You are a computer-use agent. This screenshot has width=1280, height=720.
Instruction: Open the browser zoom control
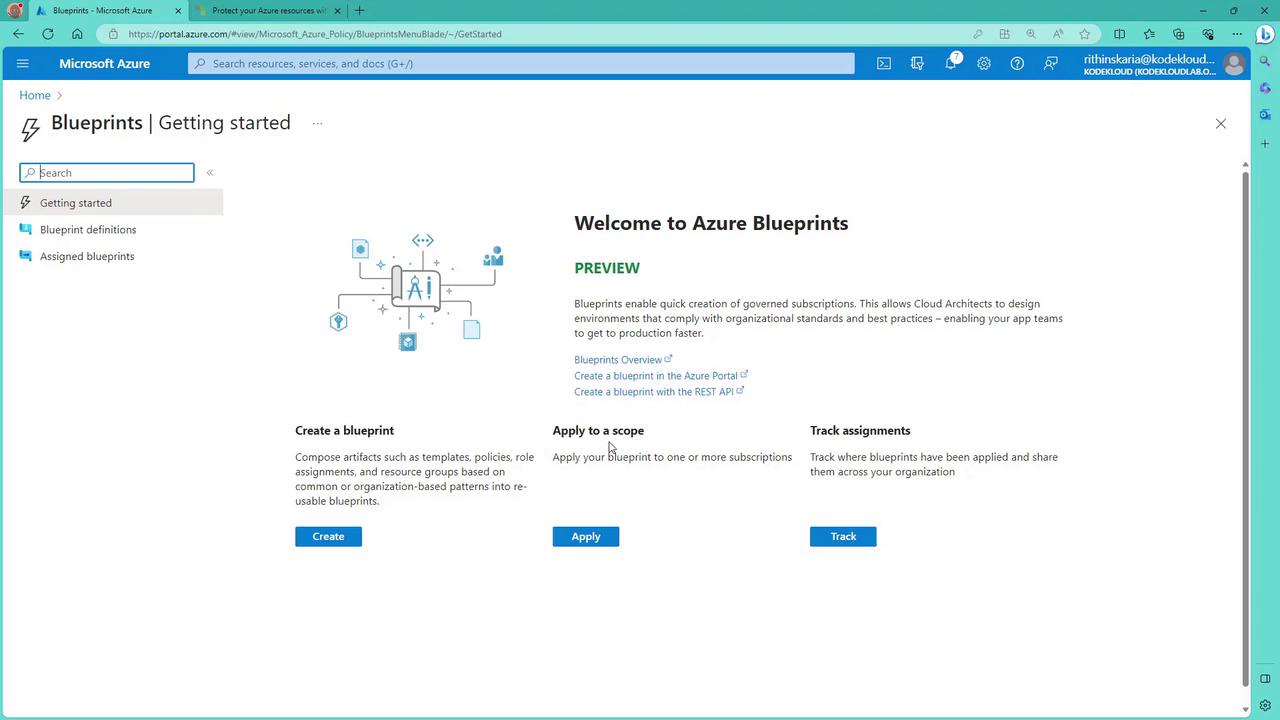pos(1031,34)
